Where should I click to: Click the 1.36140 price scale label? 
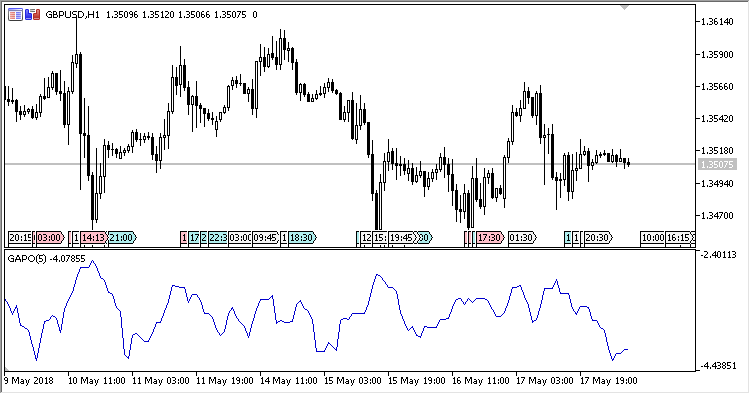click(717, 22)
